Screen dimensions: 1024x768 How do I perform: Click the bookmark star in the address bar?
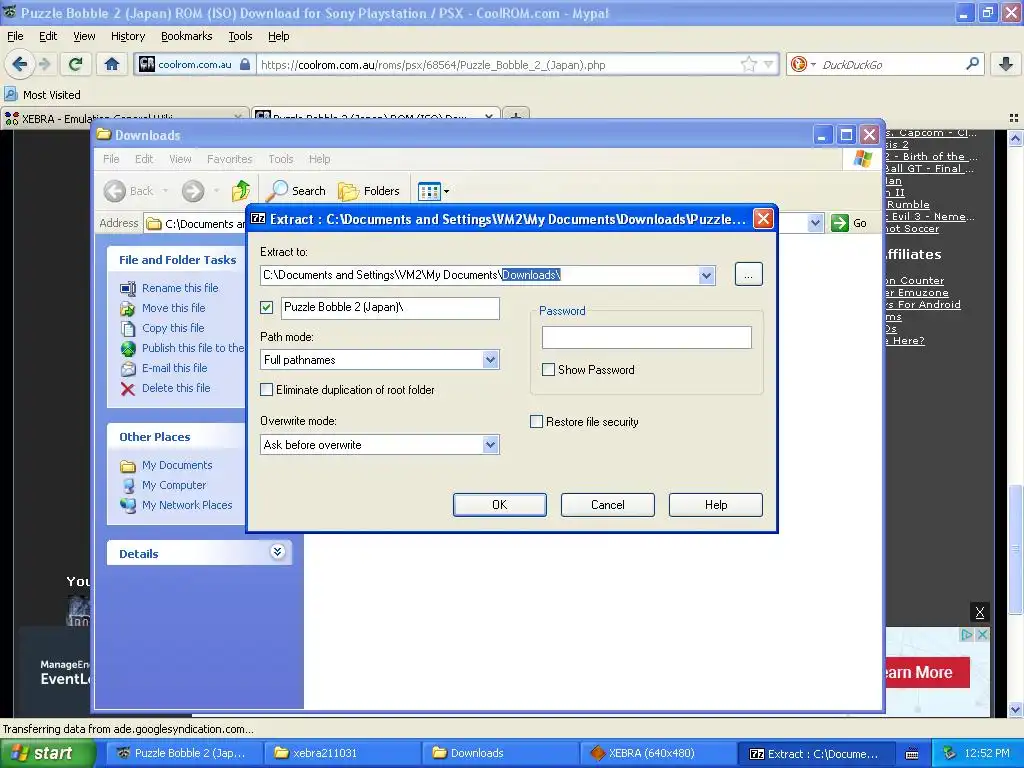[x=748, y=64]
